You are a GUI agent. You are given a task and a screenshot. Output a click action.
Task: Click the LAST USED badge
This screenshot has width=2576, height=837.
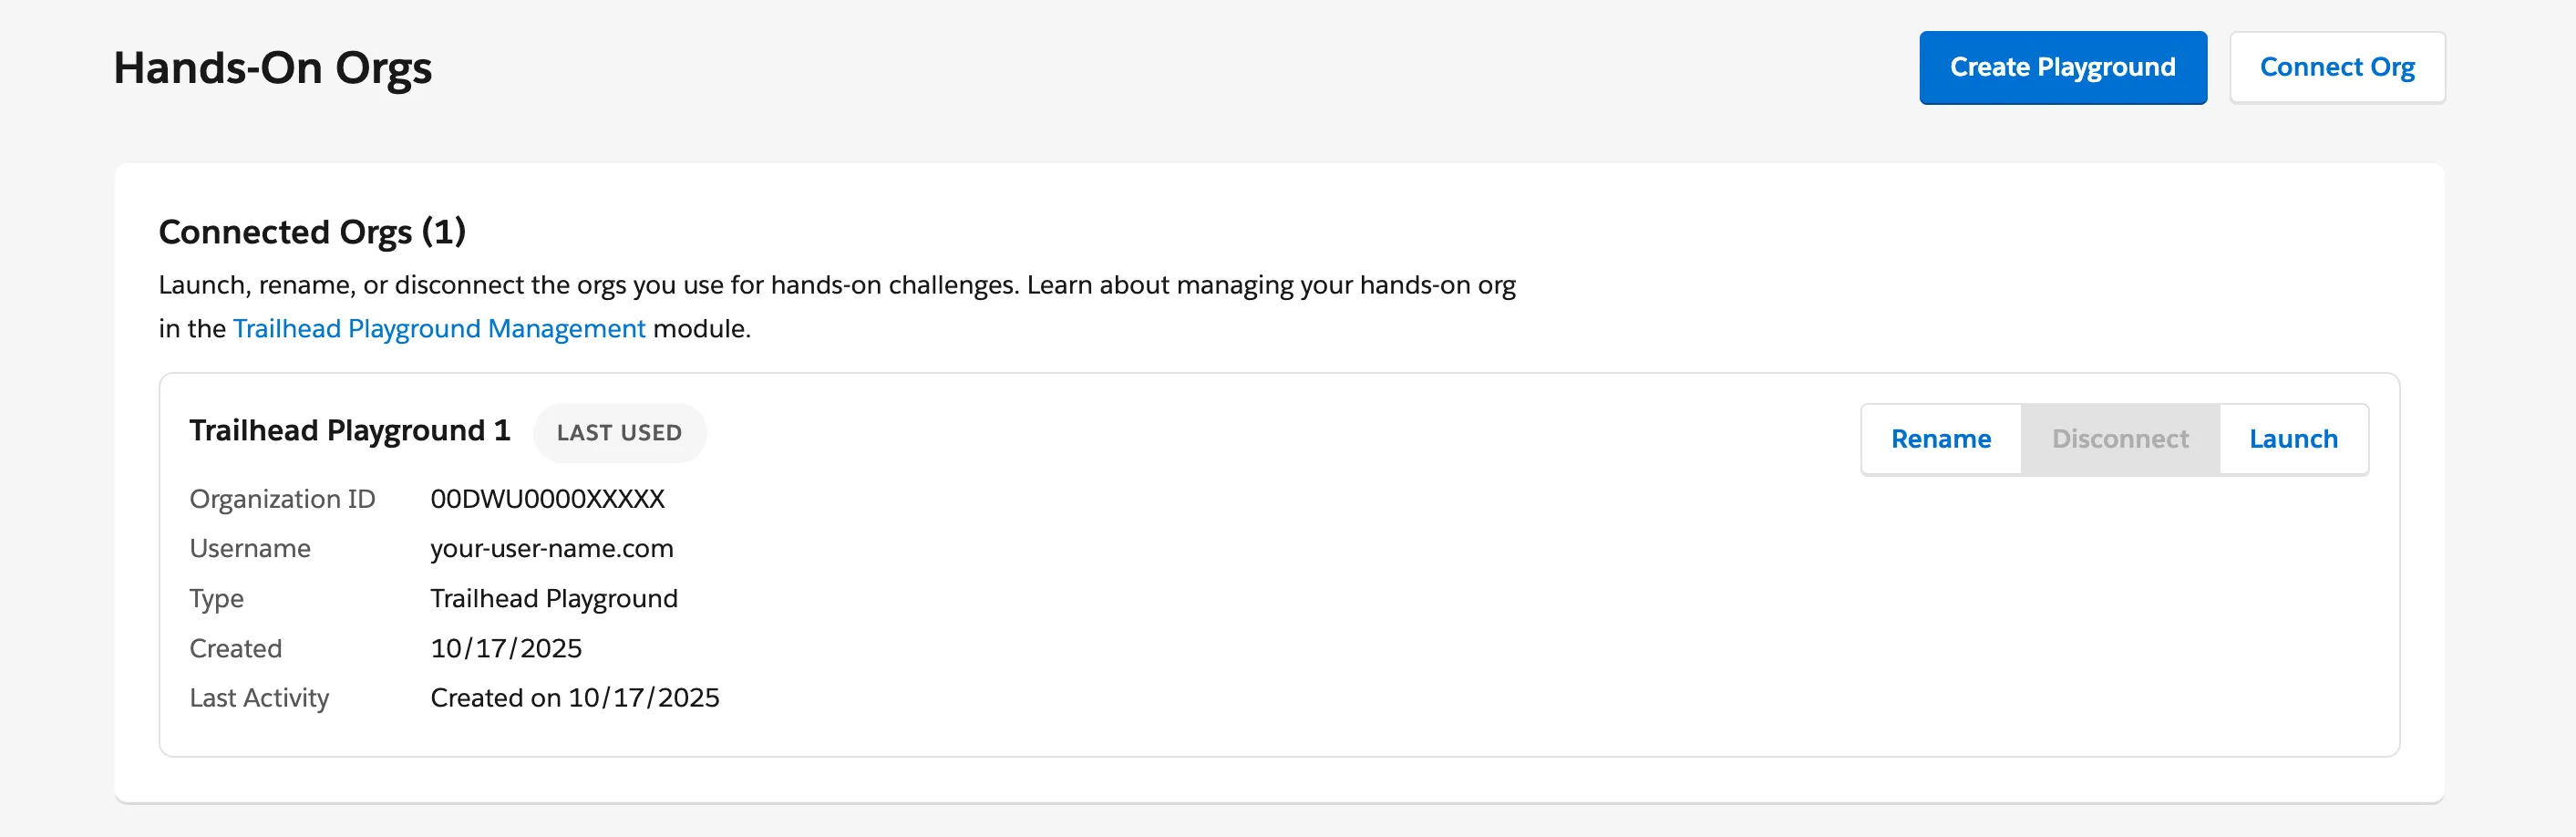619,433
